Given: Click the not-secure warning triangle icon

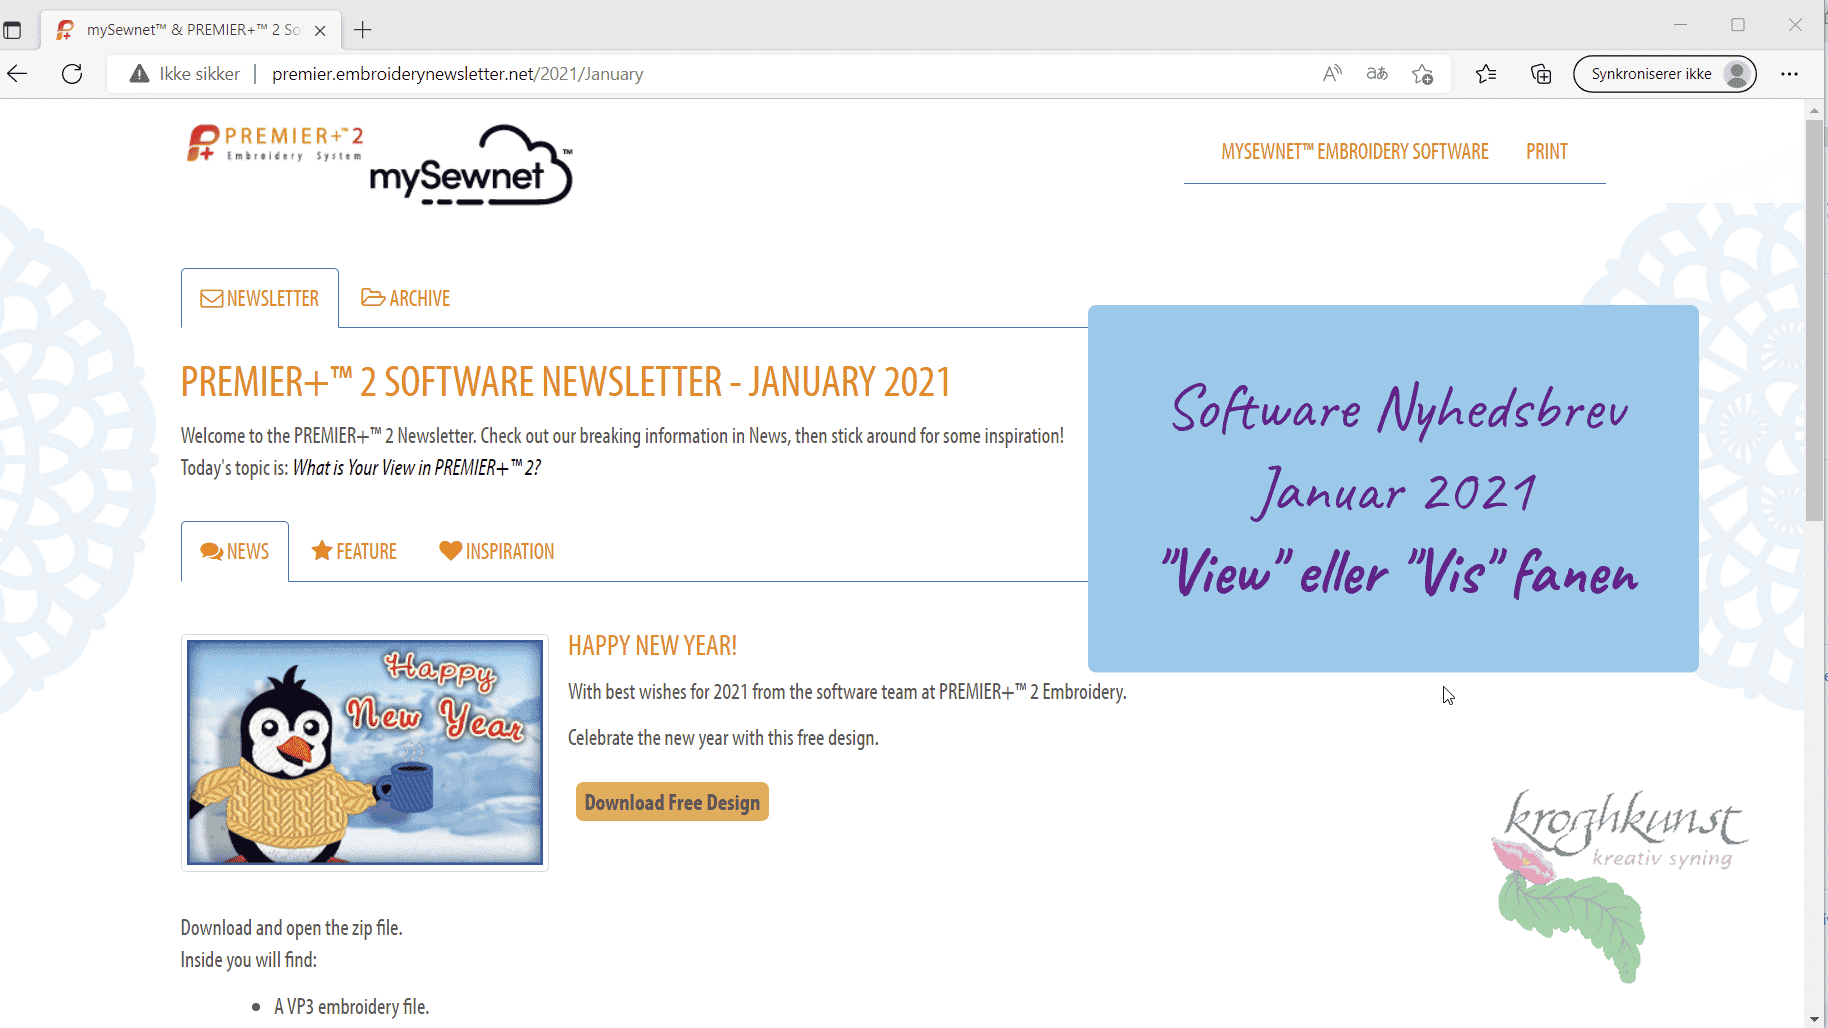Looking at the screenshot, I should 140,74.
